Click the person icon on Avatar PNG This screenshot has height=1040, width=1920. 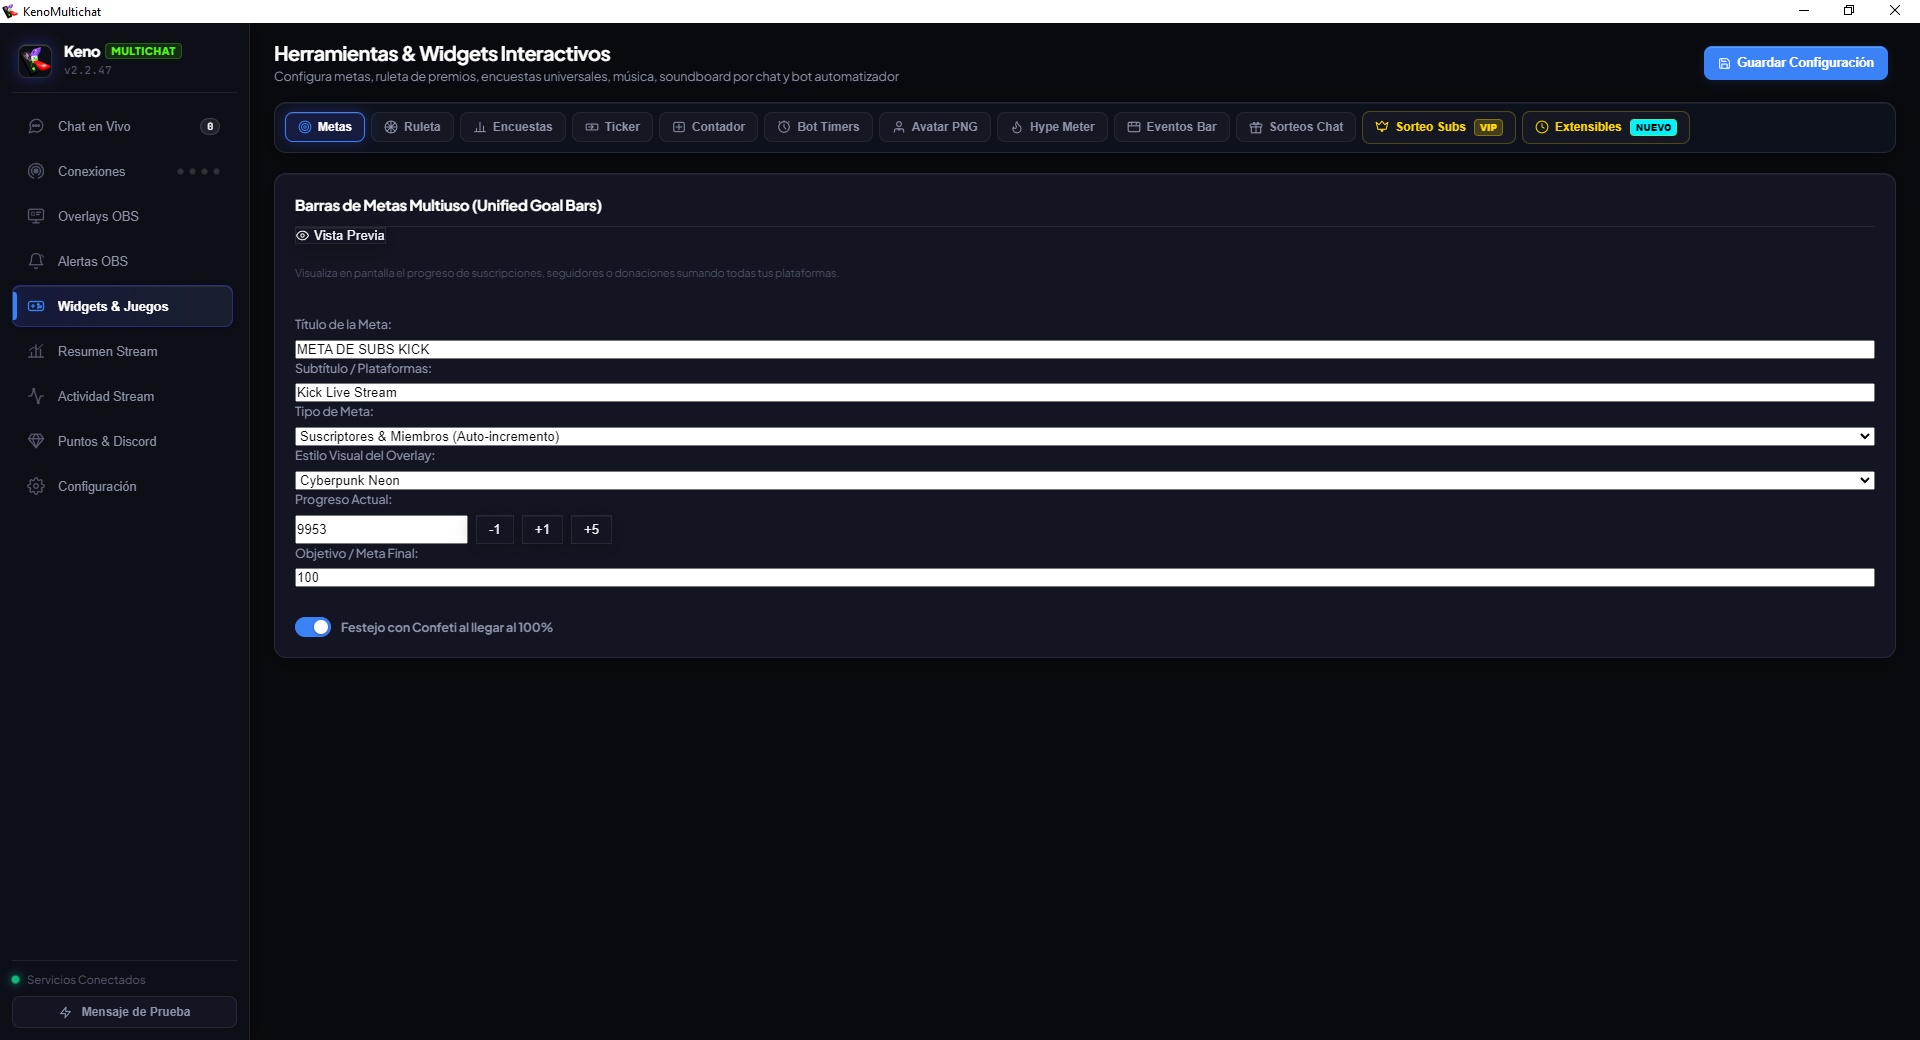coord(899,127)
